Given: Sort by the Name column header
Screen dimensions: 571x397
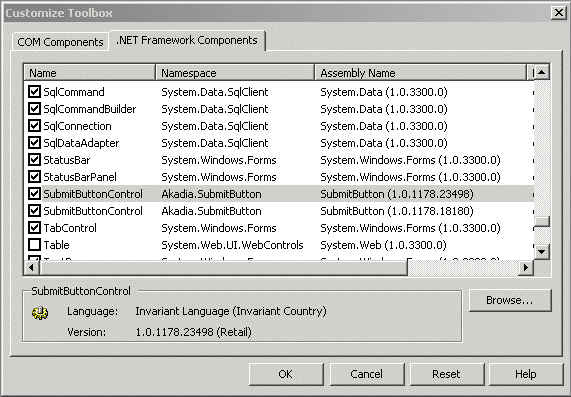Looking at the screenshot, I should click(90, 73).
